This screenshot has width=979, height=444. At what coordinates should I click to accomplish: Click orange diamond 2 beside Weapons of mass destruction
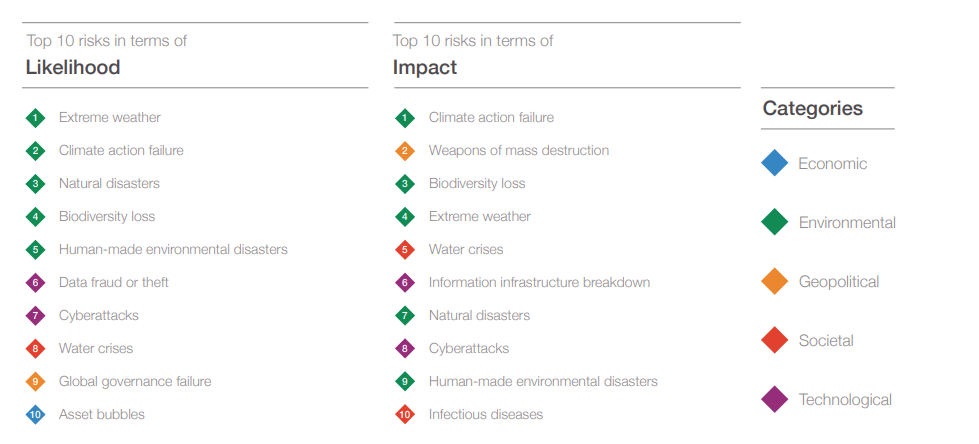[405, 151]
